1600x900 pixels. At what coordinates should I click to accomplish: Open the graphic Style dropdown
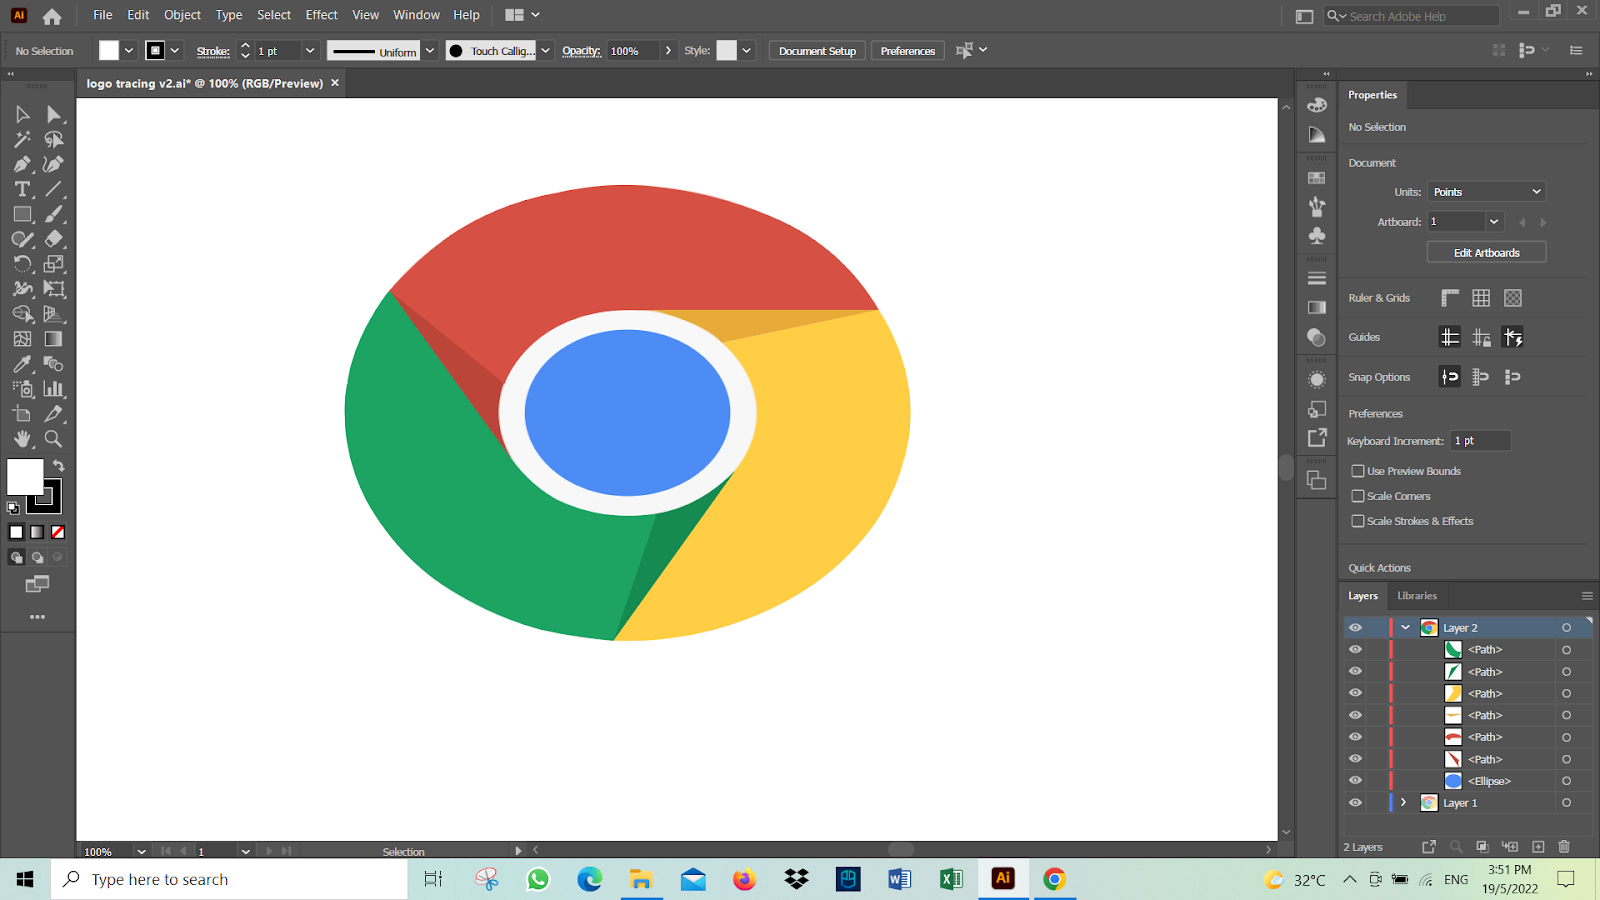pyautogui.click(x=746, y=51)
